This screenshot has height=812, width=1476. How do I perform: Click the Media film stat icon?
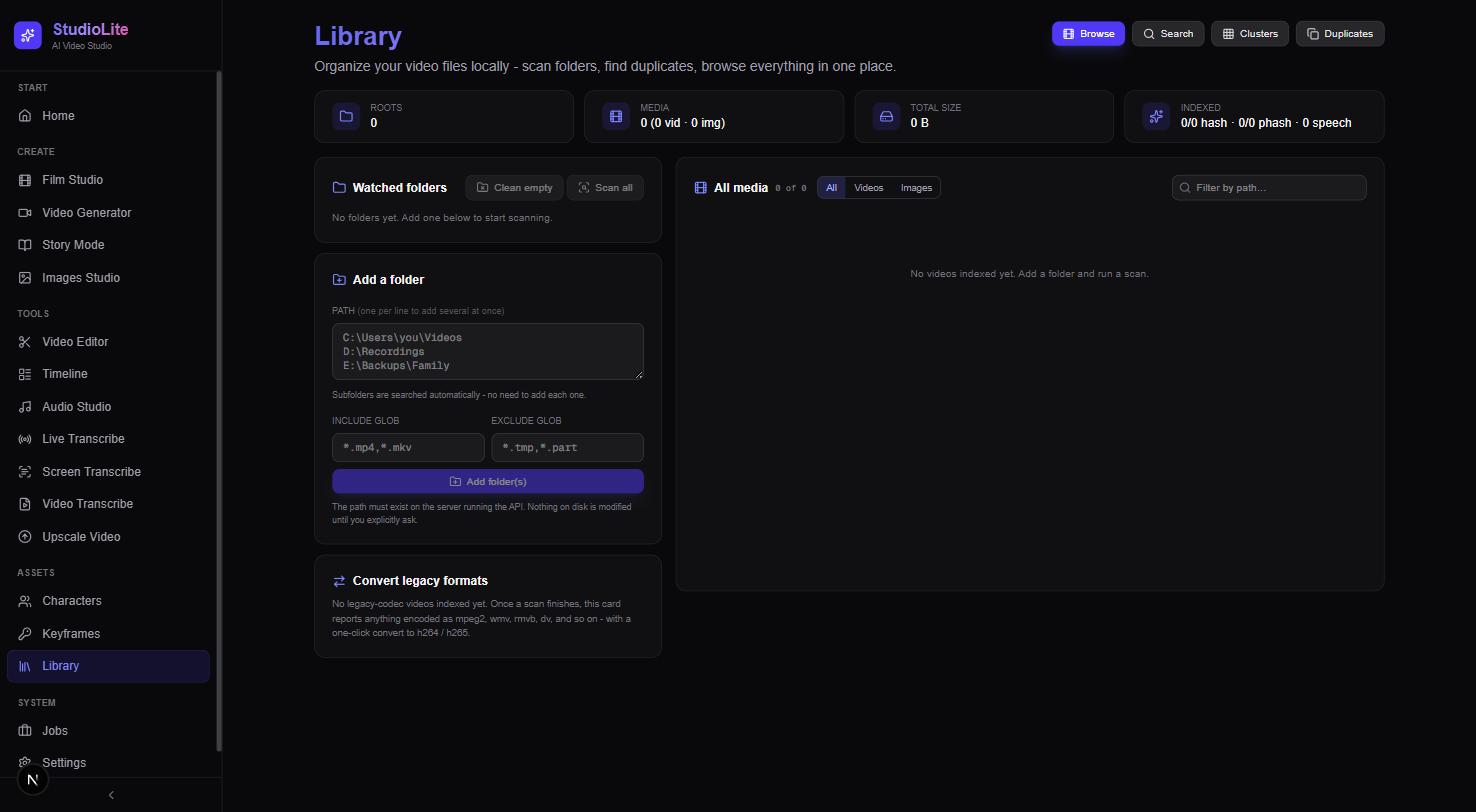(616, 116)
